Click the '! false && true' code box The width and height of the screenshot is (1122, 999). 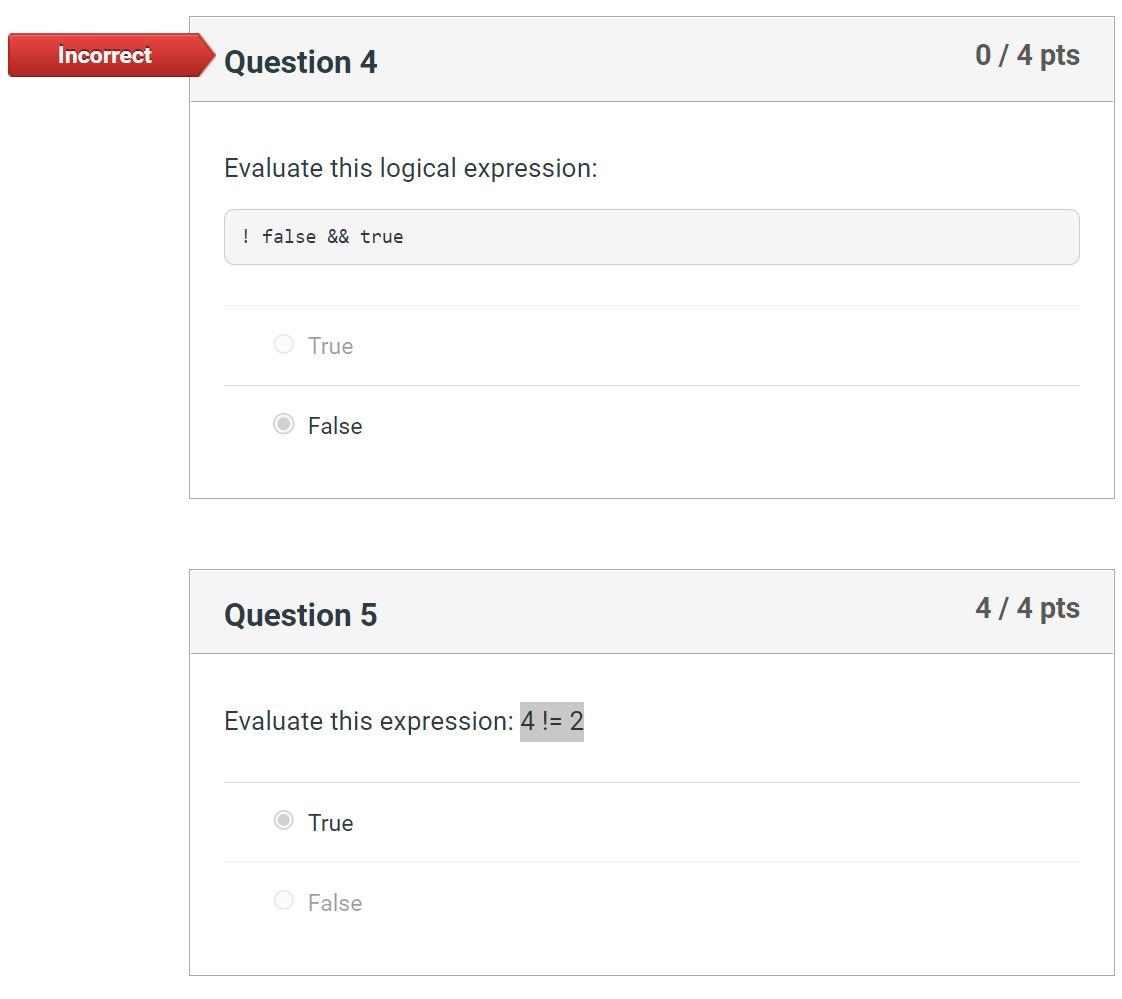(x=651, y=236)
